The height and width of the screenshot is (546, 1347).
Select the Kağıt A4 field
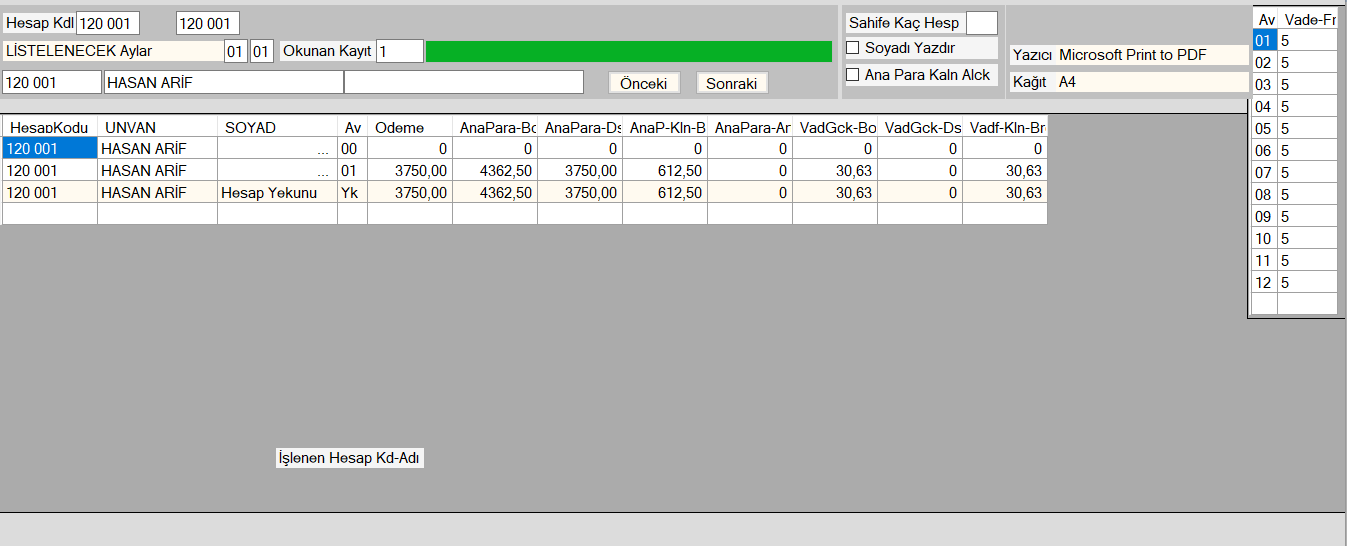1129,82
